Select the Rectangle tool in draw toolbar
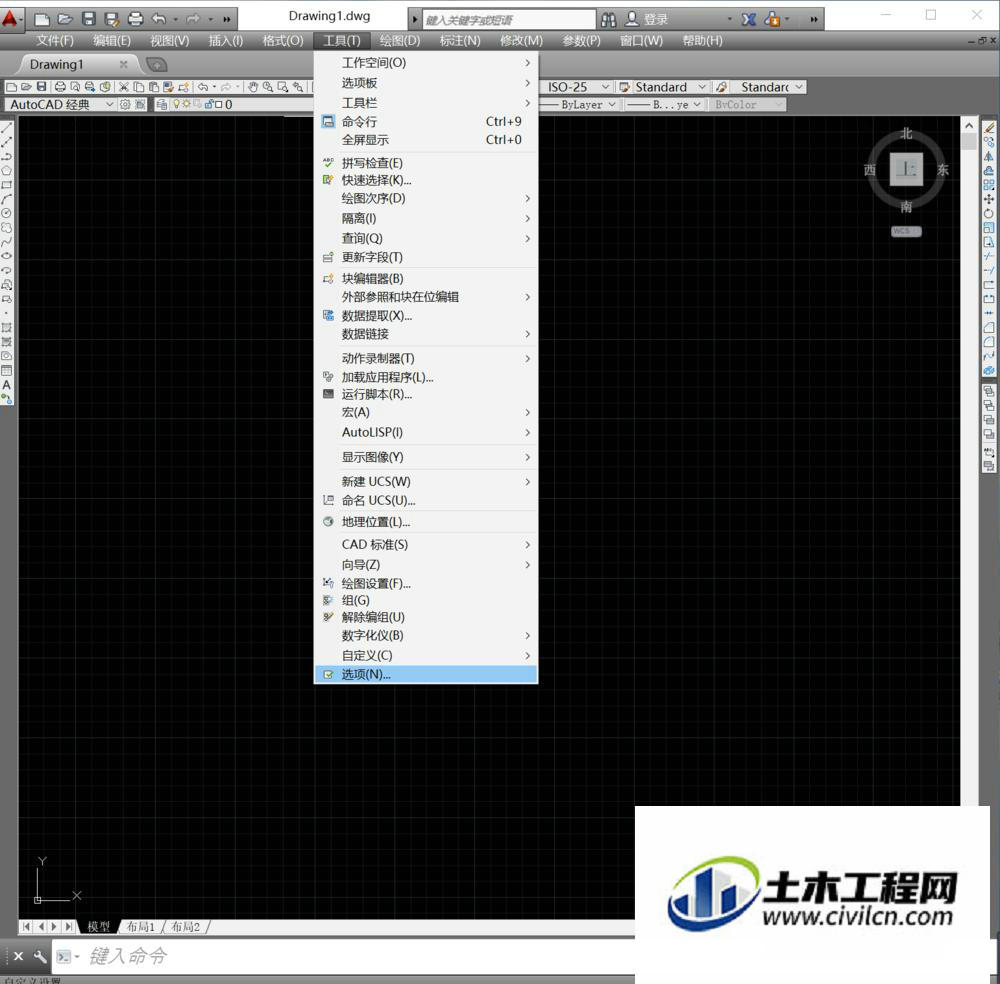Screen dimensions: 1000x984 (x=6, y=184)
